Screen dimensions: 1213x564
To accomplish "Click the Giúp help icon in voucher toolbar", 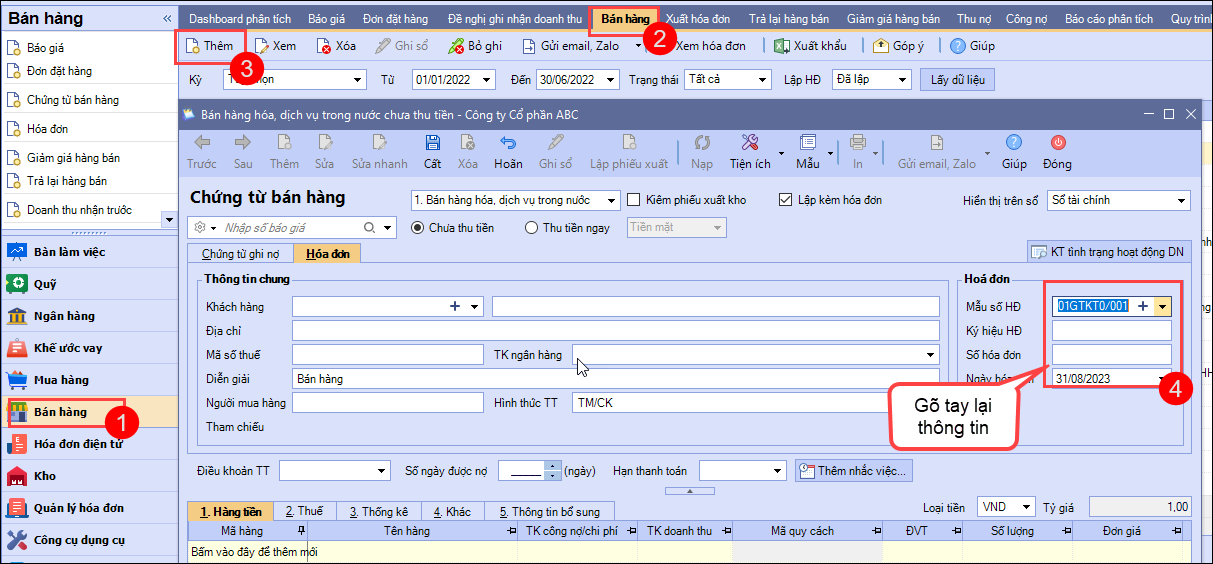I will pos(1014,143).
